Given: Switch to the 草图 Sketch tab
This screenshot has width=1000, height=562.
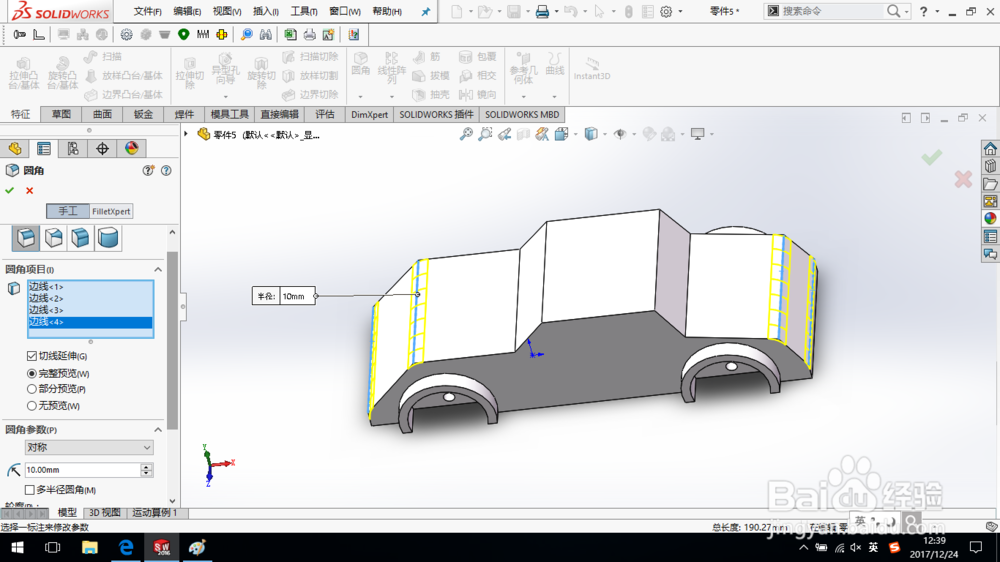Looking at the screenshot, I should pyautogui.click(x=61, y=114).
